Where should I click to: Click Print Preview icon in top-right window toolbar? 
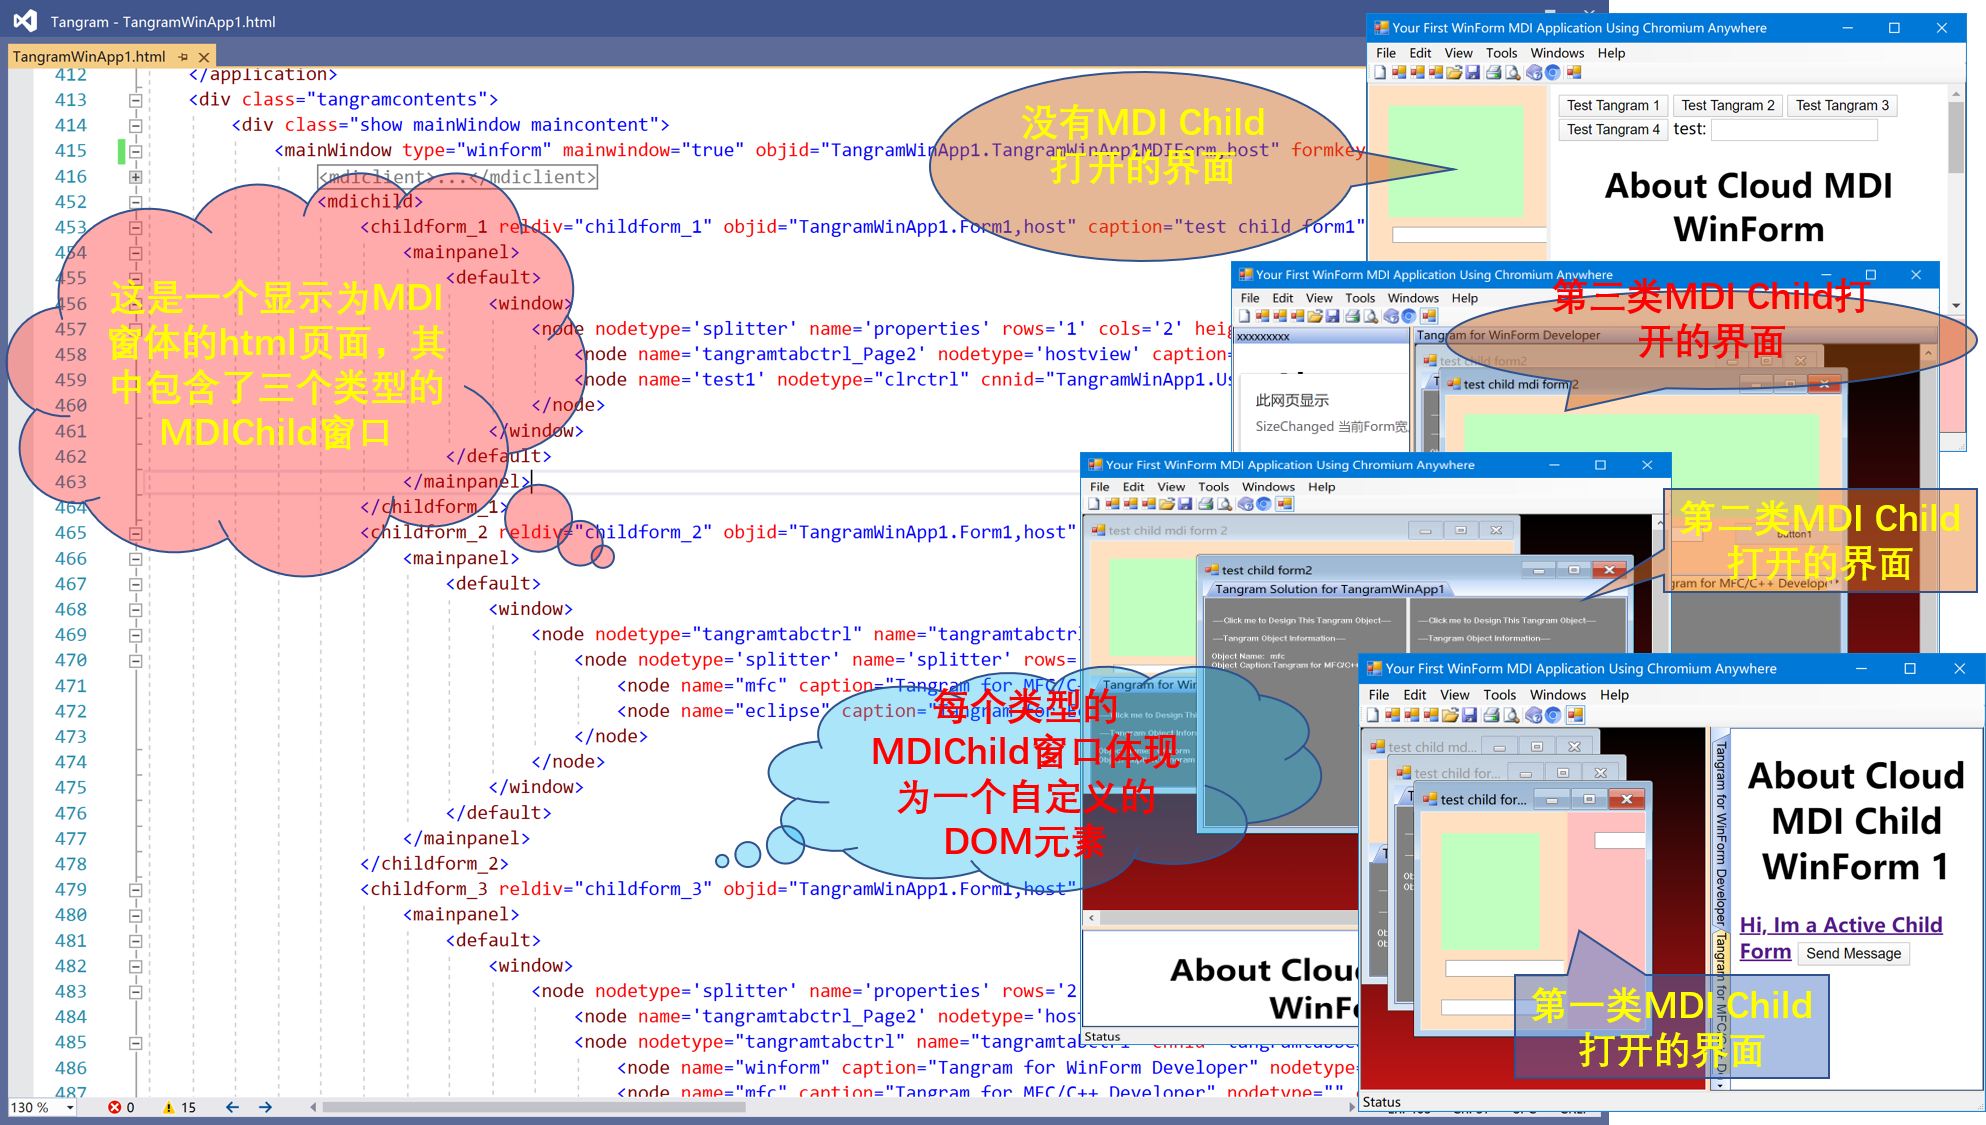(x=1512, y=73)
